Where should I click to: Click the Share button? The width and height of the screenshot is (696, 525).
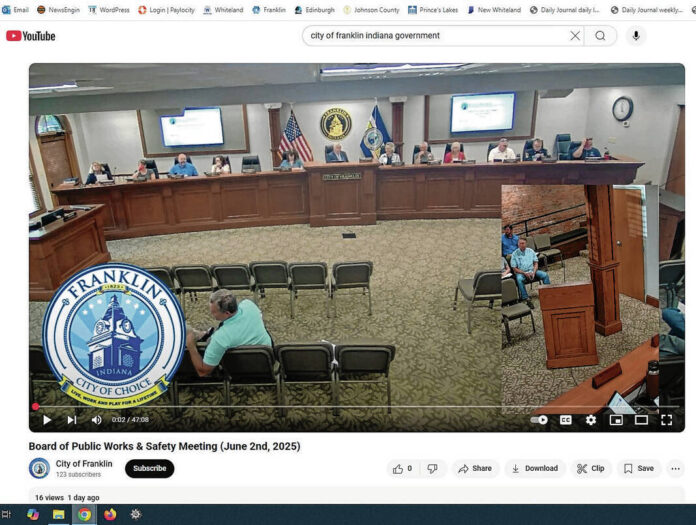click(474, 468)
